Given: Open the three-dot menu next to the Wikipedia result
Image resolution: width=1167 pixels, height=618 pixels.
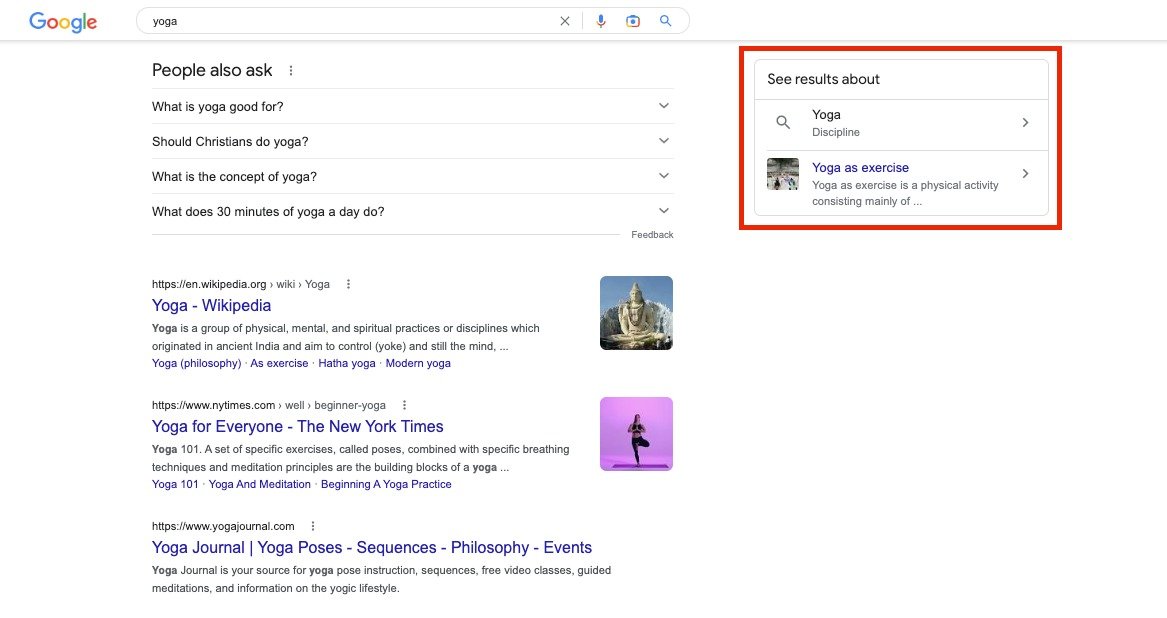Looking at the screenshot, I should (x=347, y=284).
